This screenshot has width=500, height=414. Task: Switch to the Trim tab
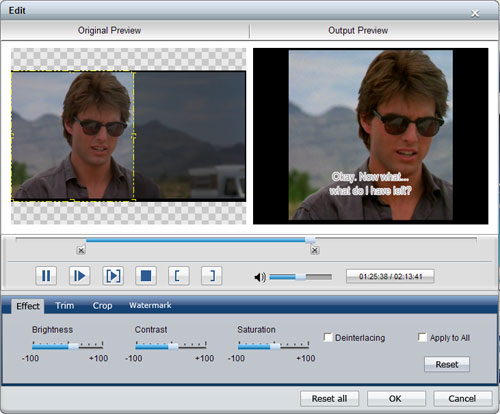click(x=65, y=305)
